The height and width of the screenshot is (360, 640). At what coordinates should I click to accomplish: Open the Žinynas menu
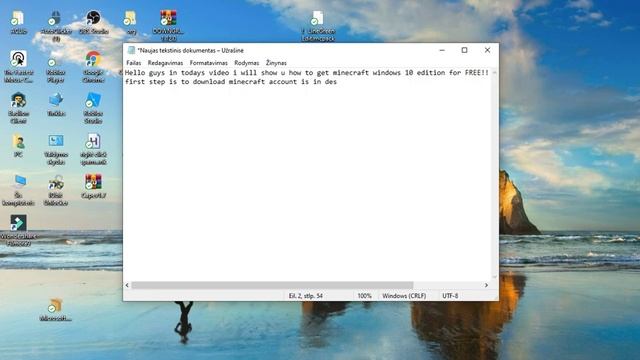276,63
